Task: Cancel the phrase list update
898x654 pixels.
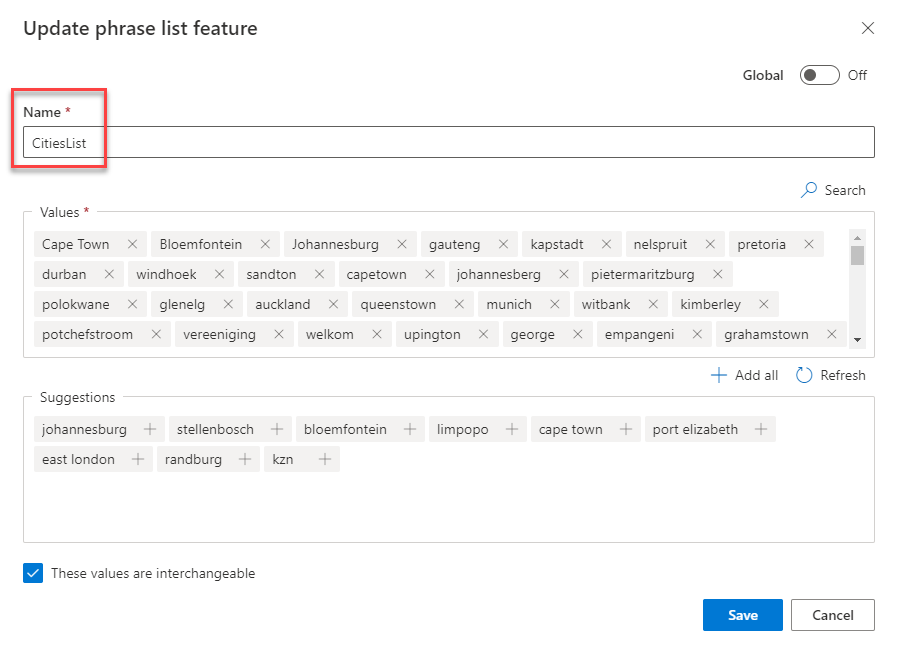Action: (833, 615)
